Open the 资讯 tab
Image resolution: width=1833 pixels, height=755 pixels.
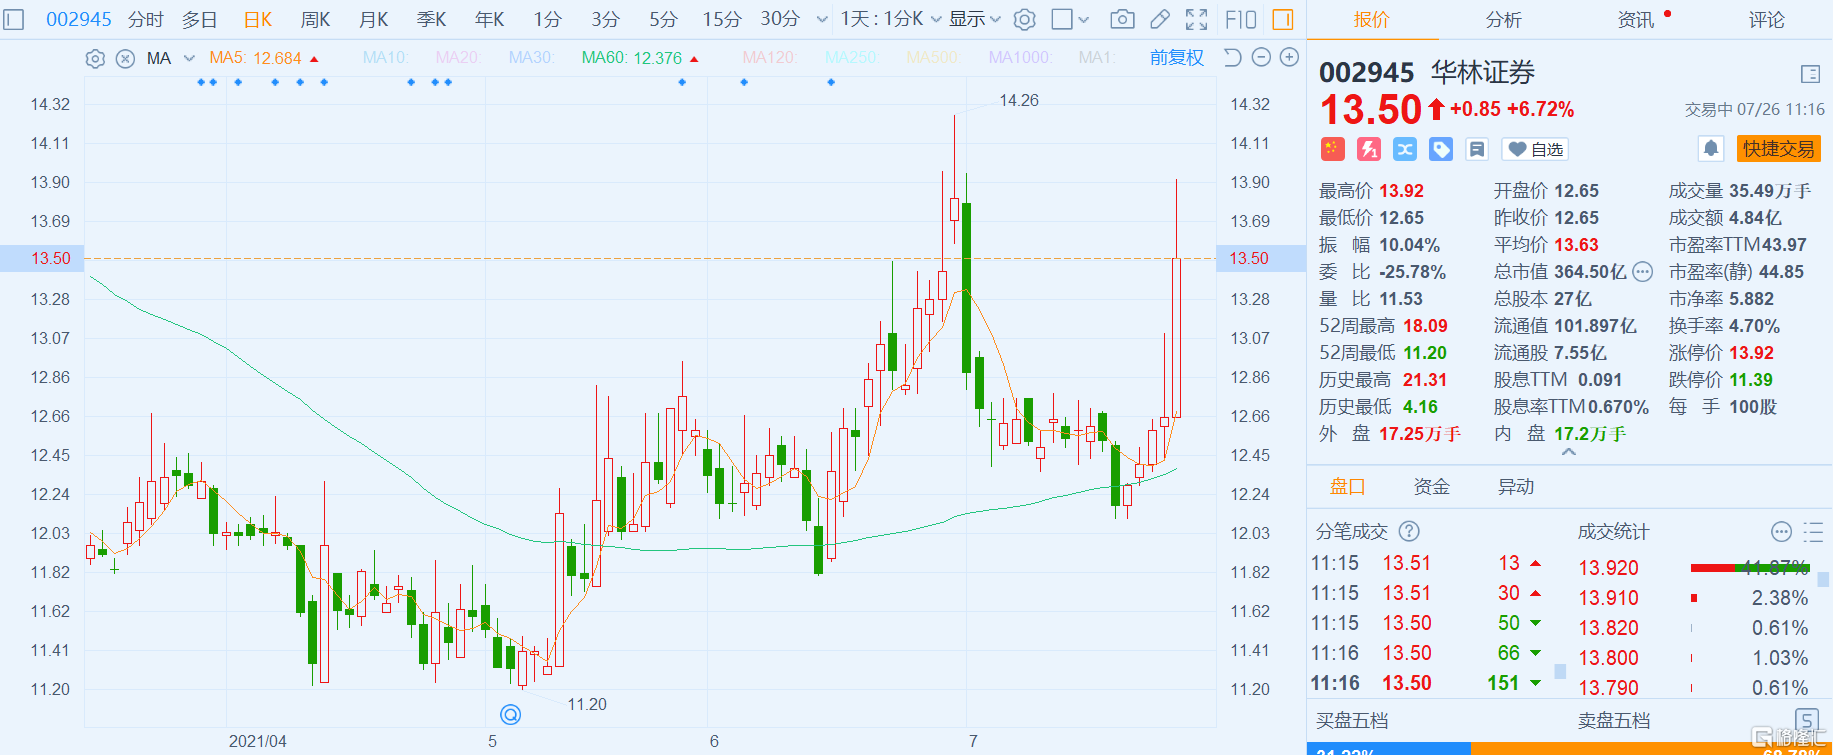[x=1636, y=19]
